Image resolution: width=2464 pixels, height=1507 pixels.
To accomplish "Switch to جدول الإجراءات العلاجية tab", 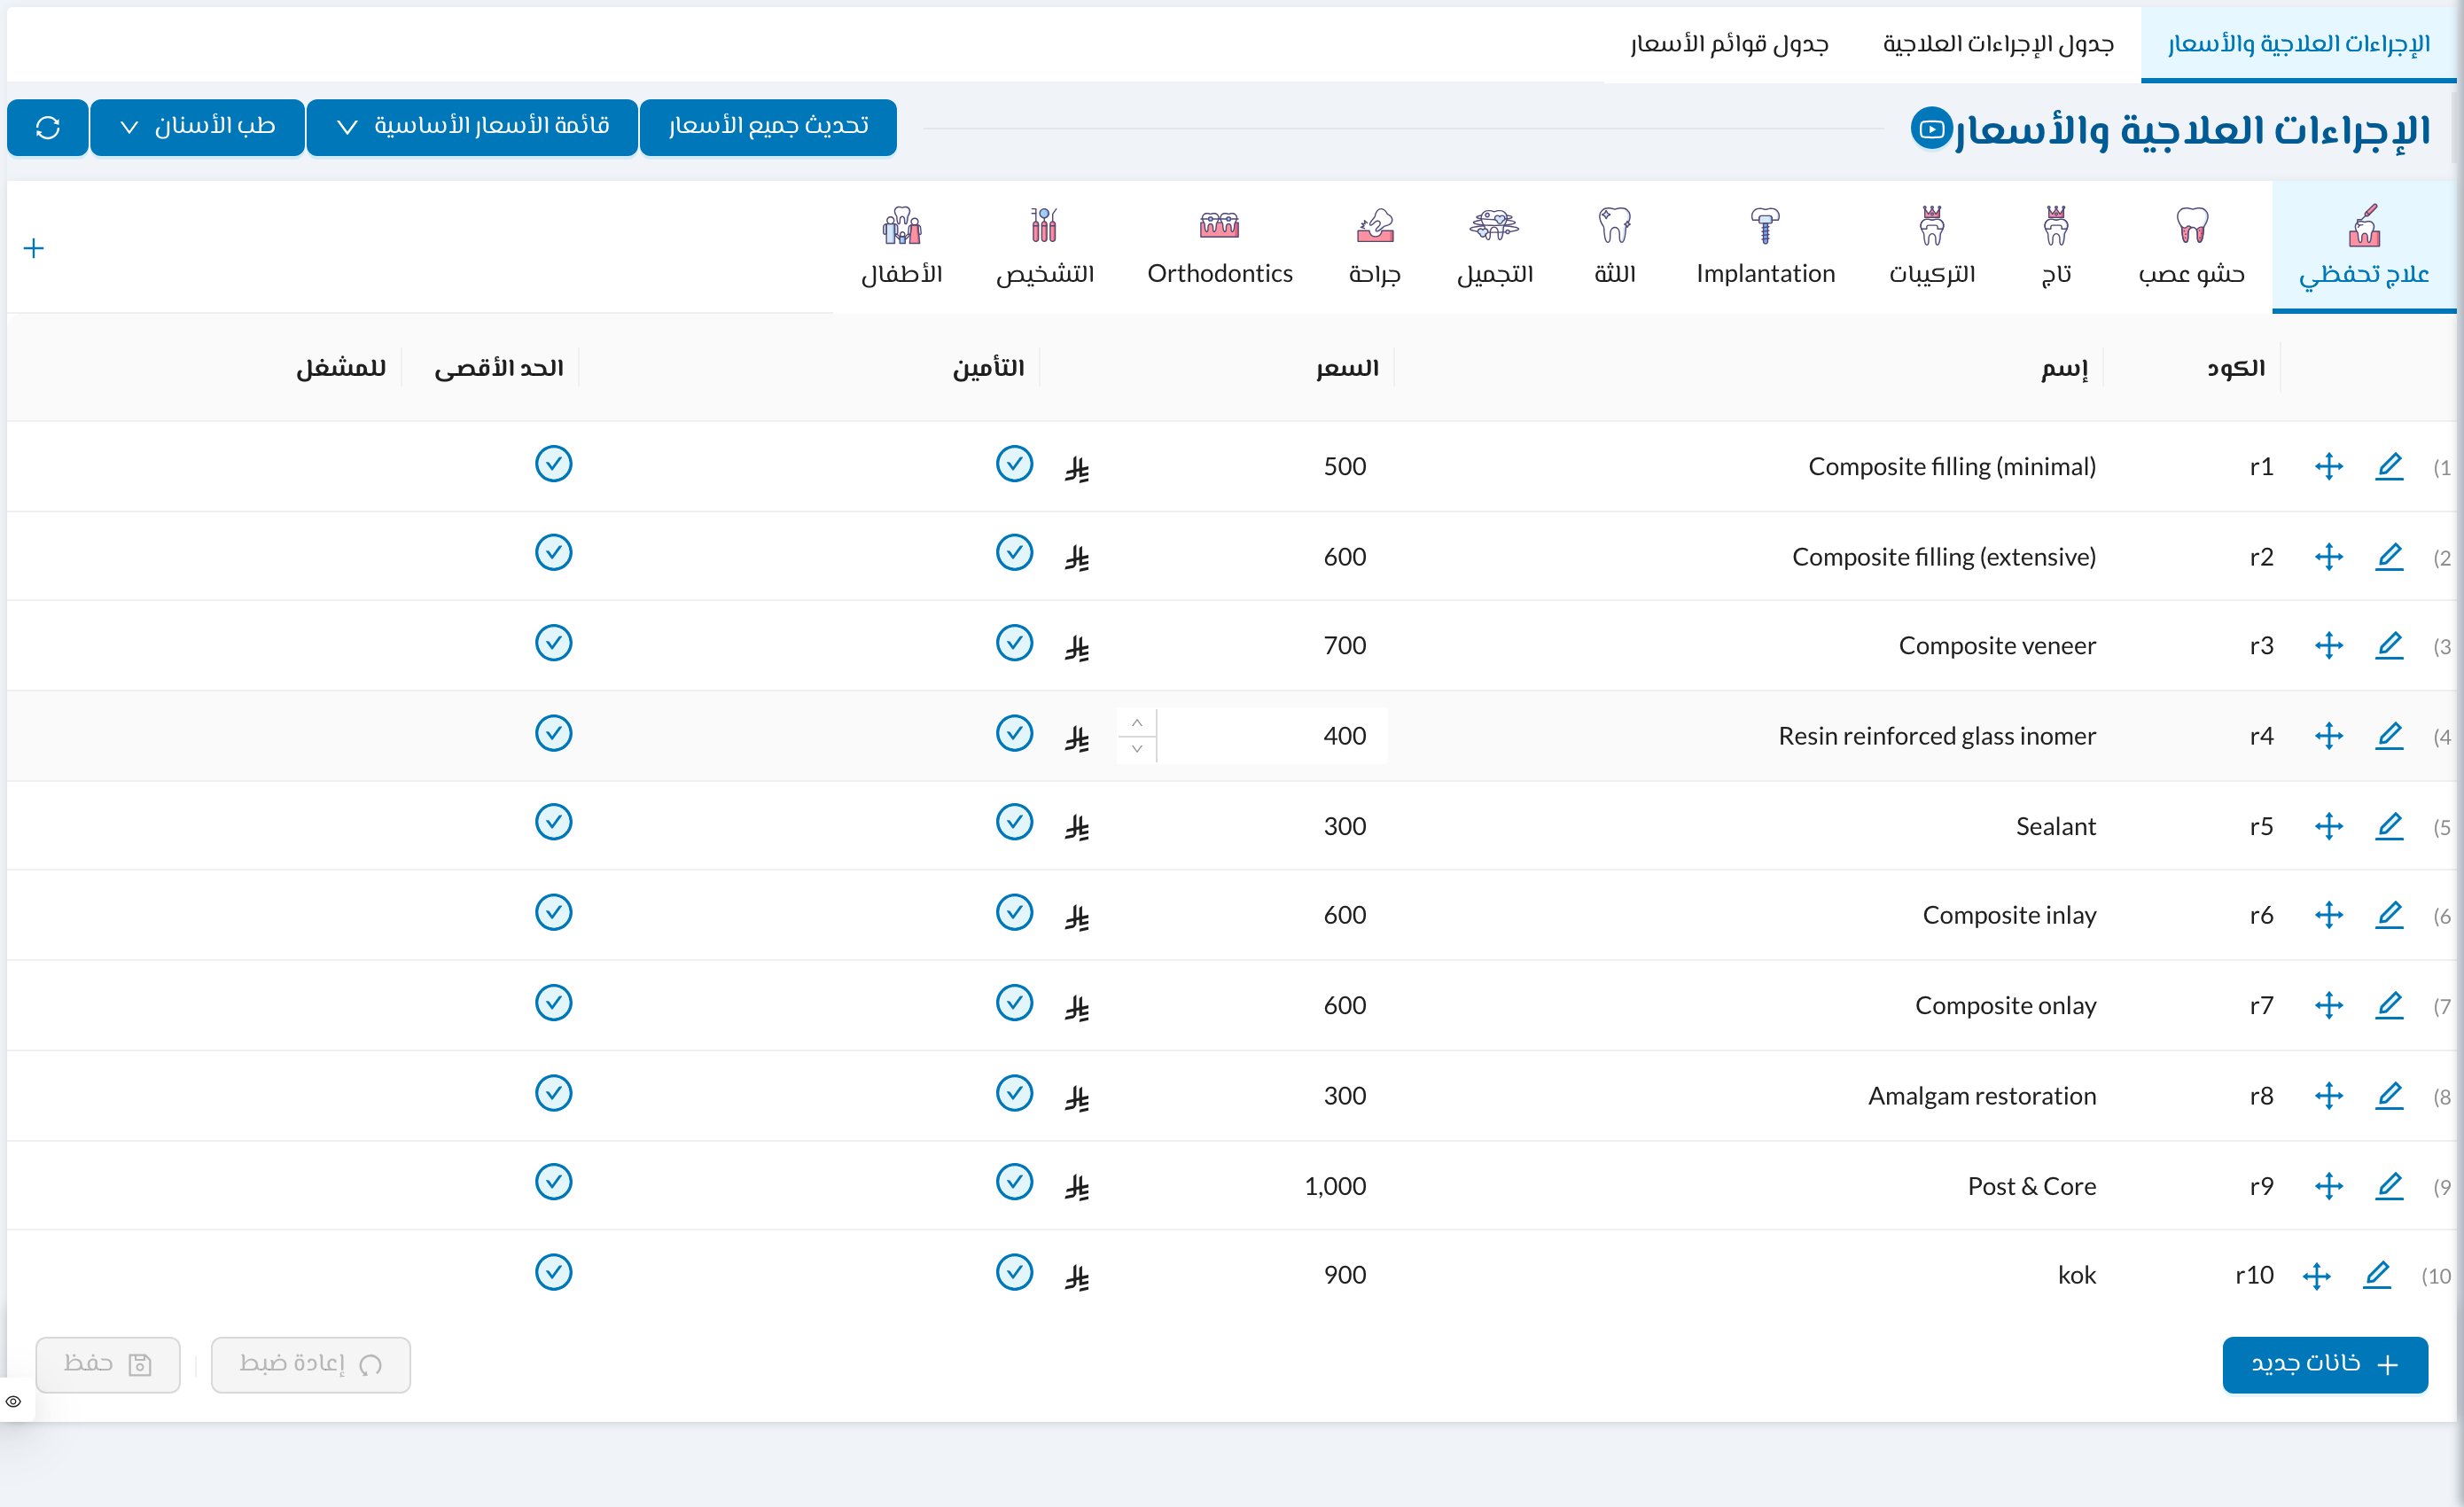I will pyautogui.click(x=1998, y=45).
